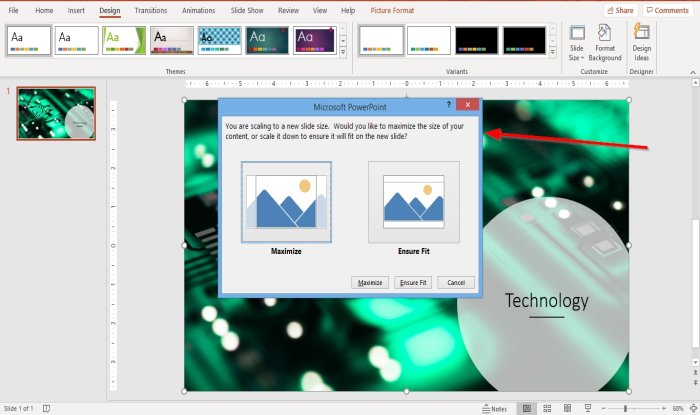
Task: Expand the Themes gallery more arrow
Action: (343, 52)
